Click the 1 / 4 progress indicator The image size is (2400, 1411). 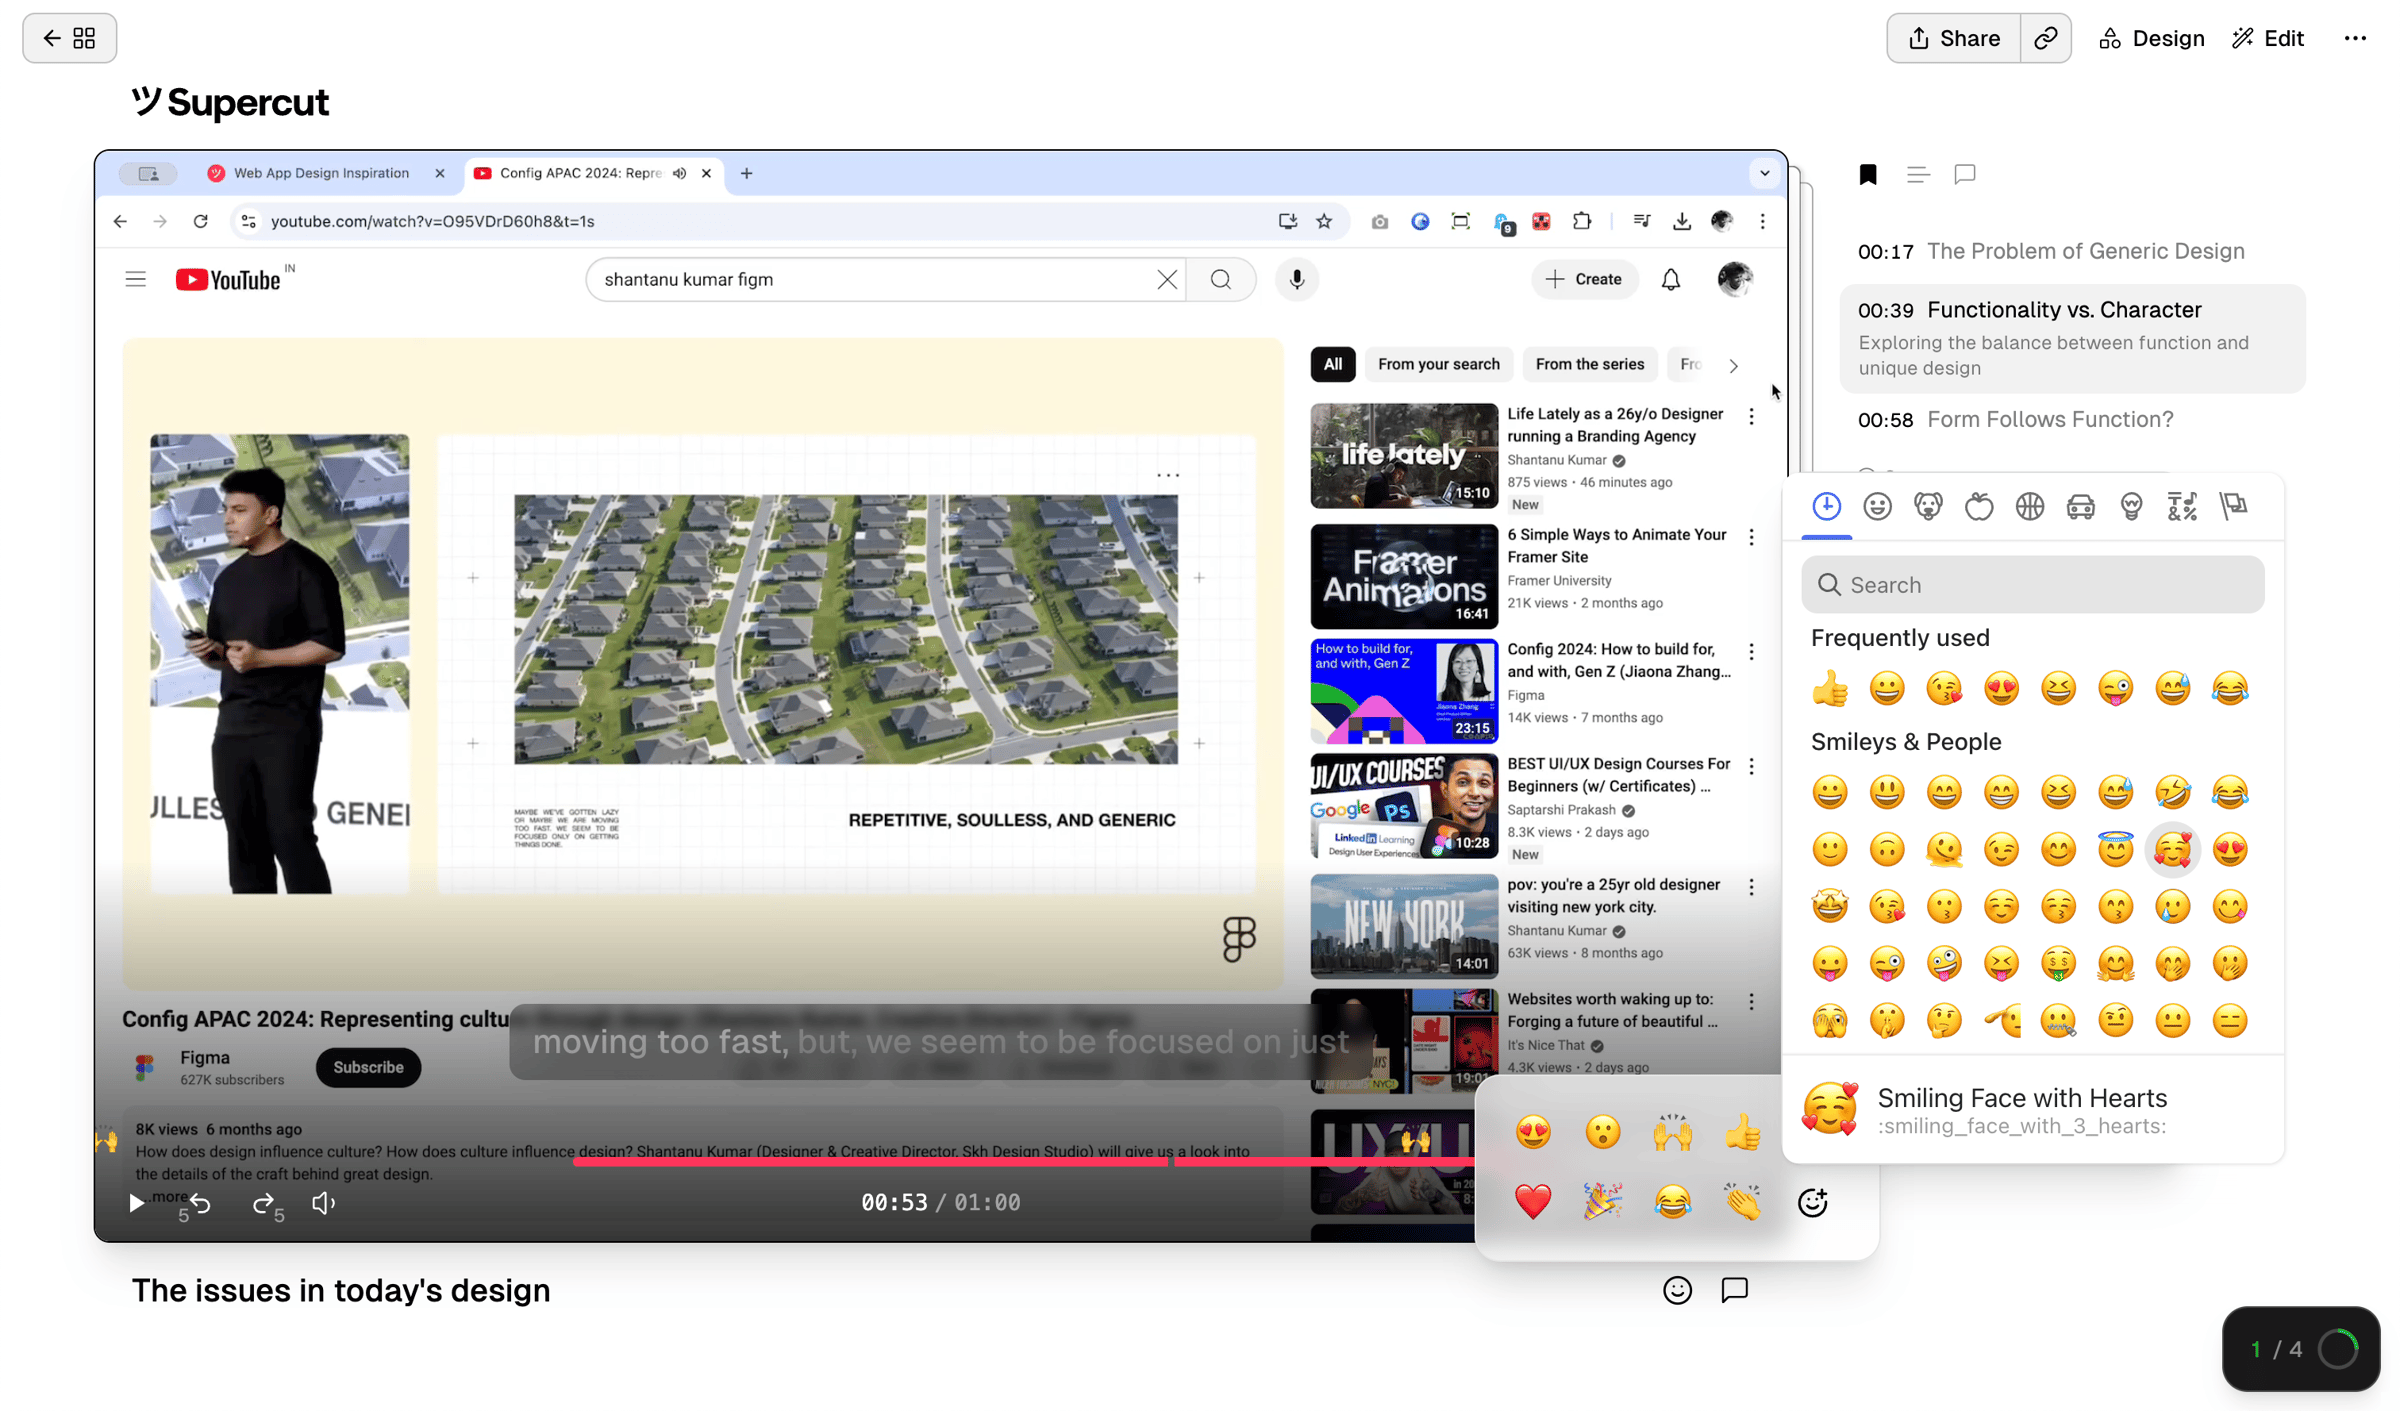[x=2301, y=1349]
